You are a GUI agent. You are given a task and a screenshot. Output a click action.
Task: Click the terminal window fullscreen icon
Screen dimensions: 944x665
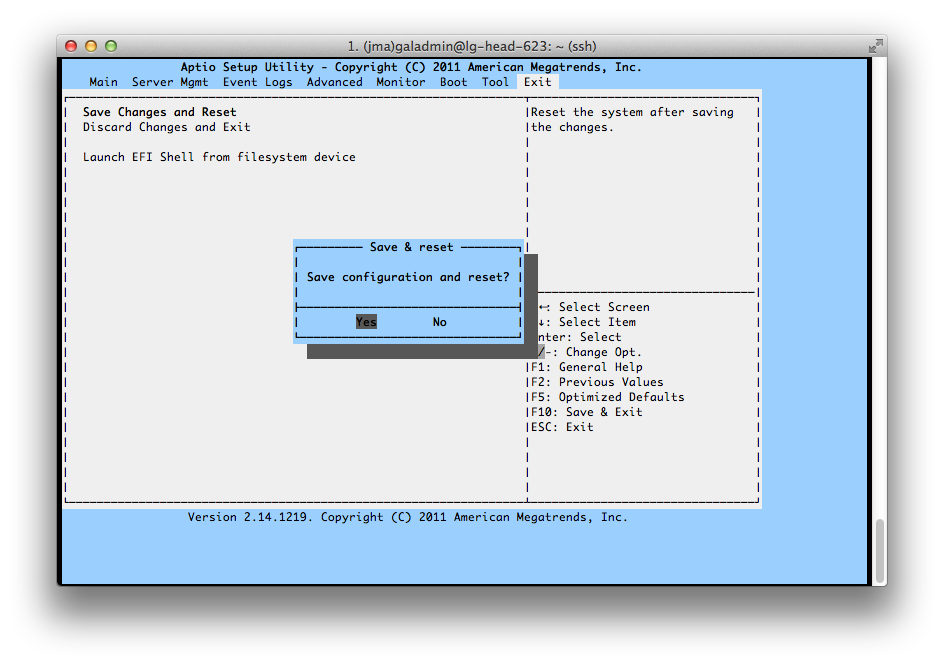[x=875, y=46]
